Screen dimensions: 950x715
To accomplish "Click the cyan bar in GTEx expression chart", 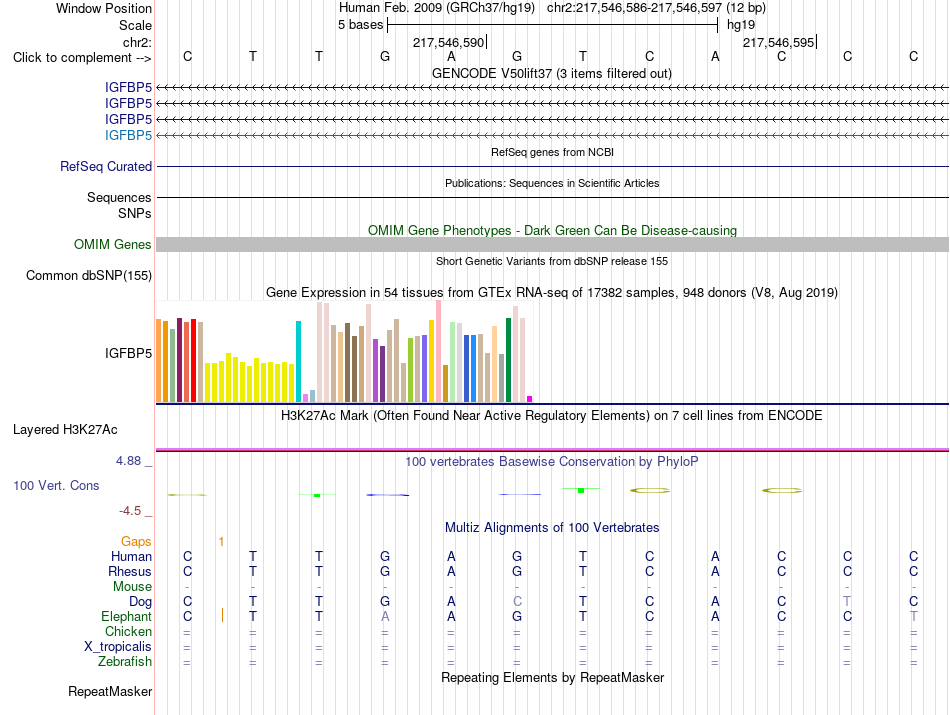I will click(298, 361).
